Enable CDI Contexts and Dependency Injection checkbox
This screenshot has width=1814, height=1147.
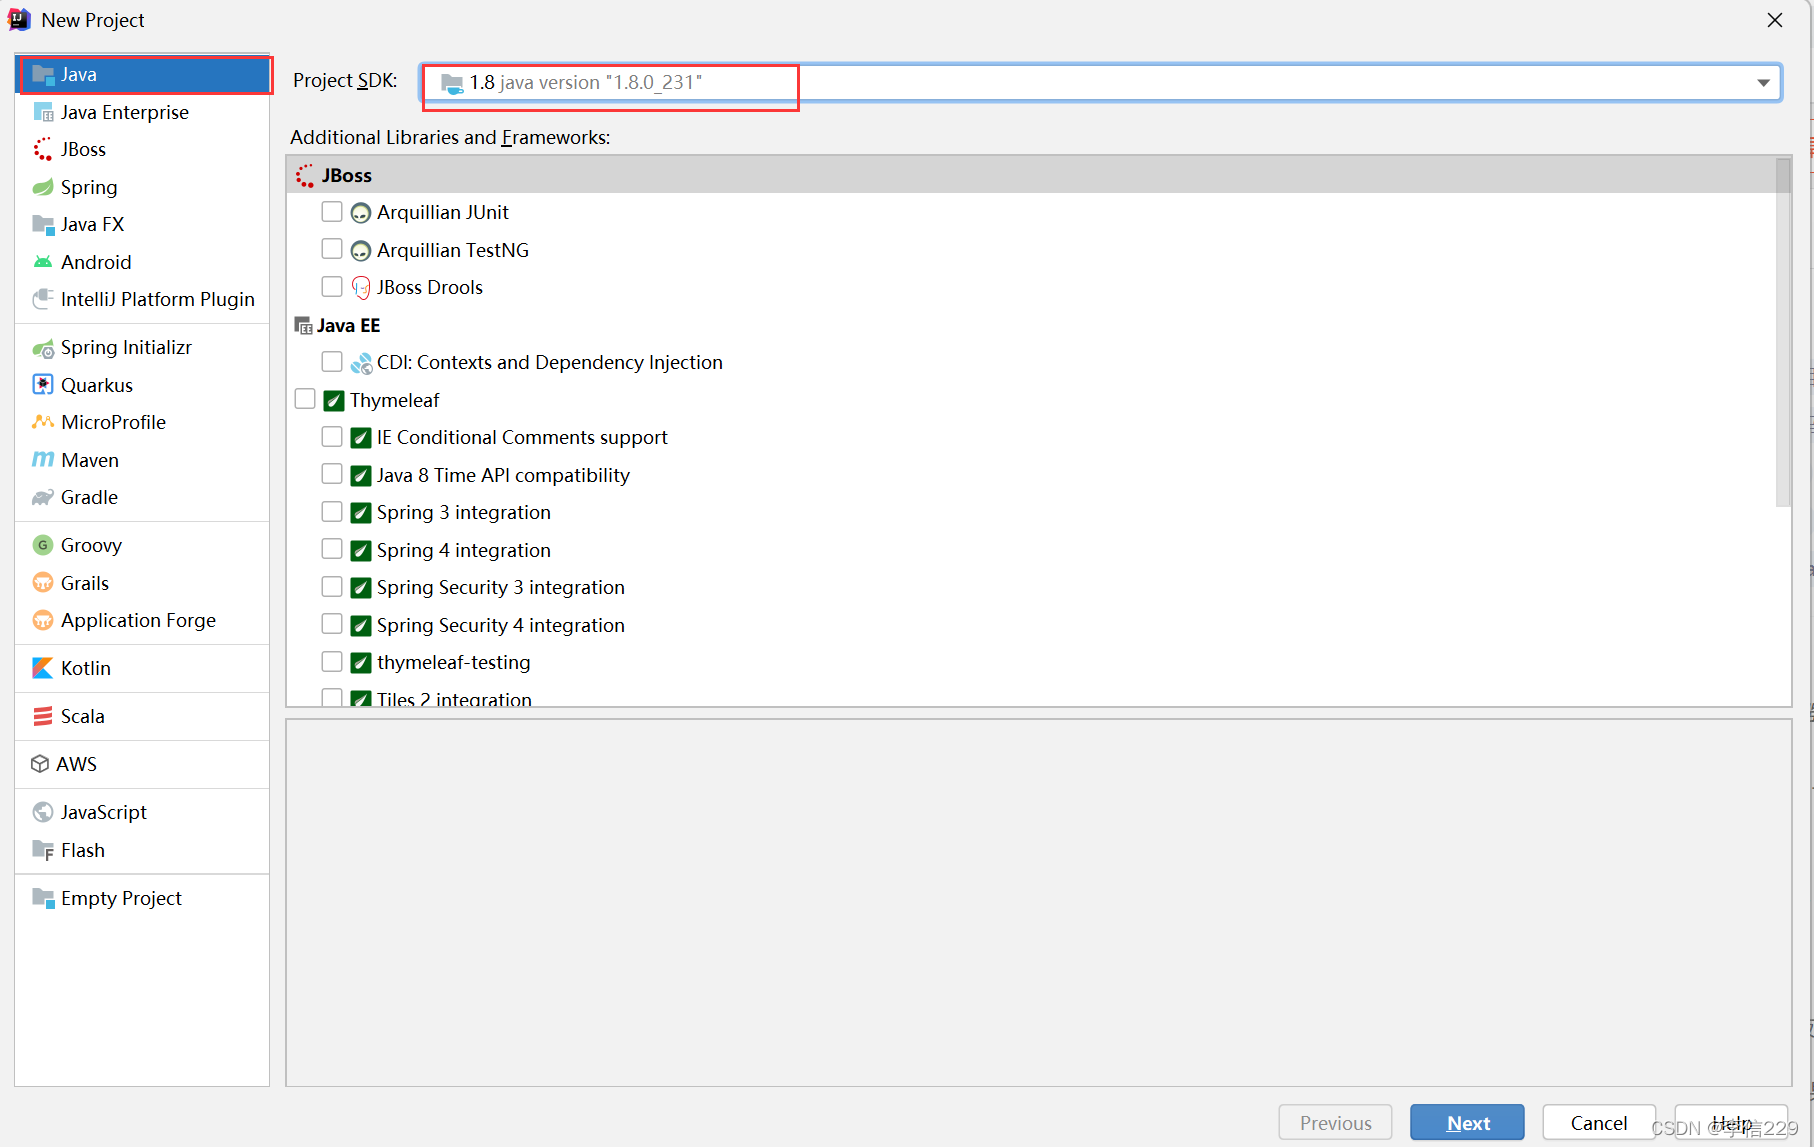(x=332, y=362)
